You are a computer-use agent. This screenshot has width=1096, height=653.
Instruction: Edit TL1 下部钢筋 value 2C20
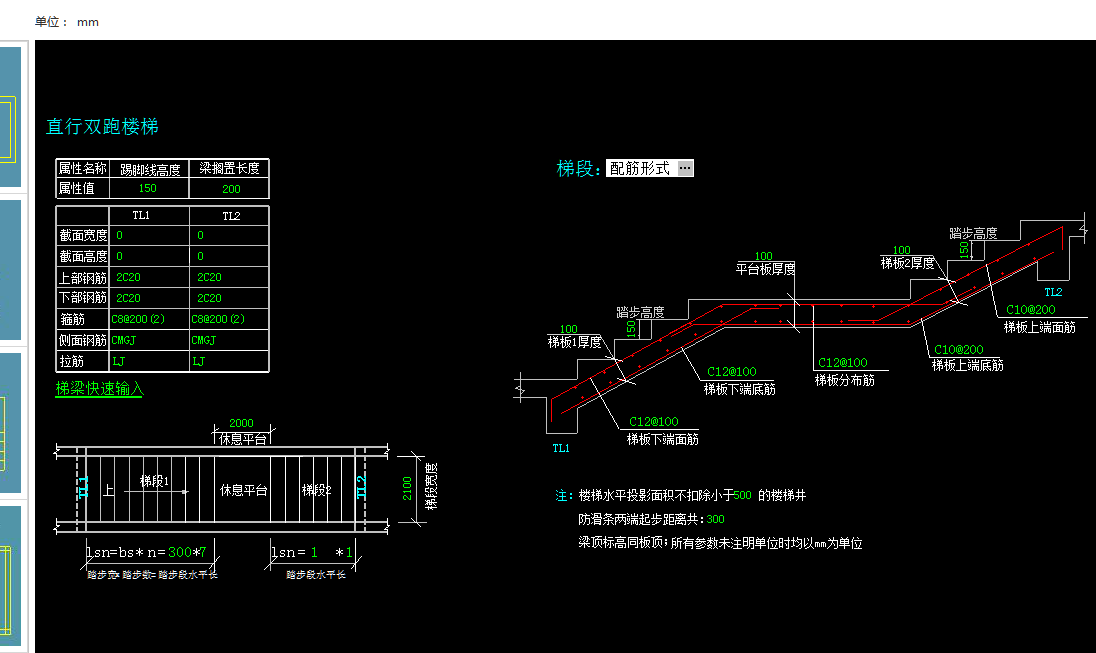pyautogui.click(x=129, y=299)
